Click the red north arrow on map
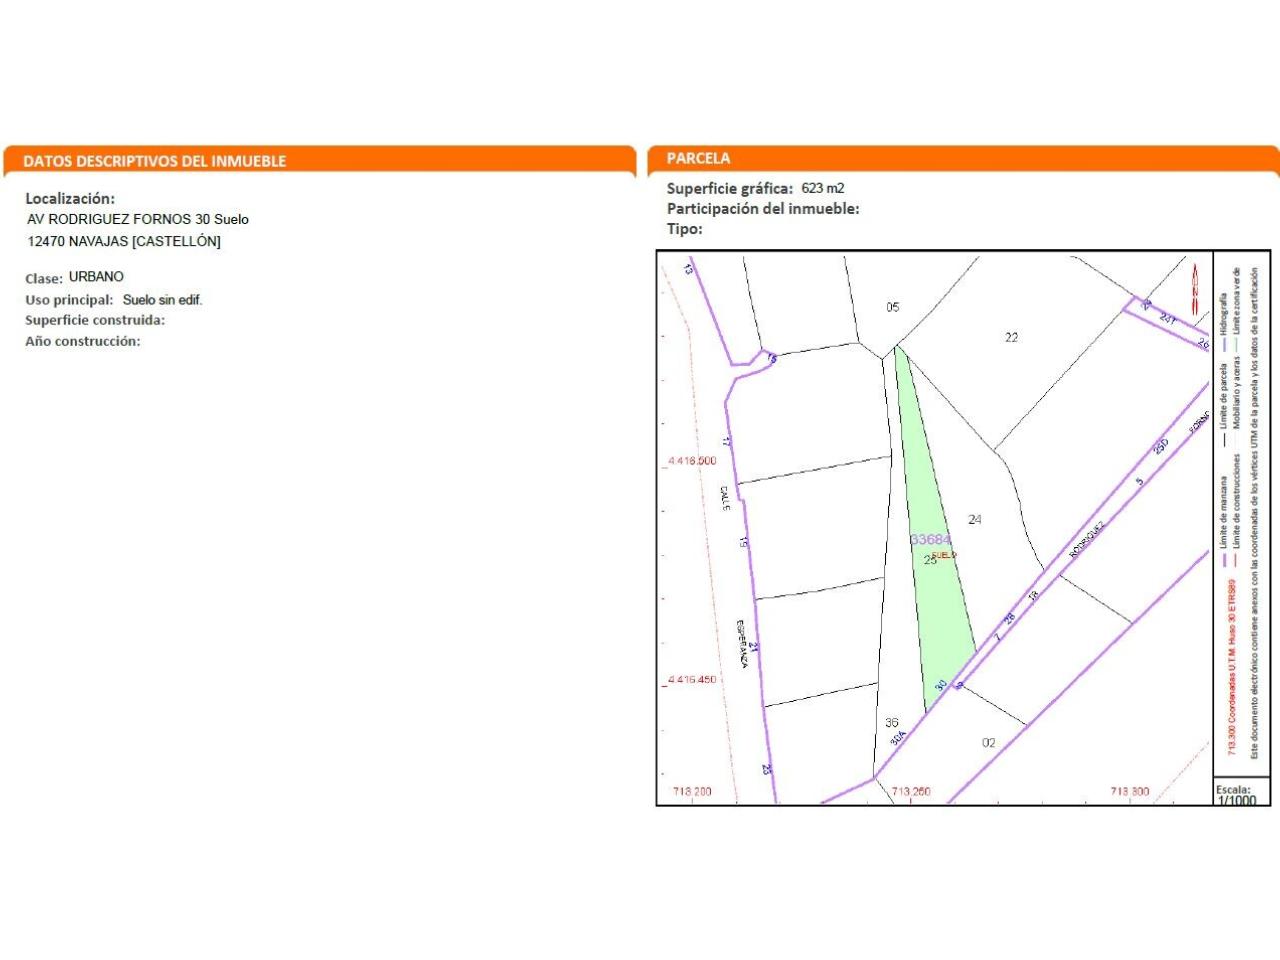 (x=1195, y=289)
